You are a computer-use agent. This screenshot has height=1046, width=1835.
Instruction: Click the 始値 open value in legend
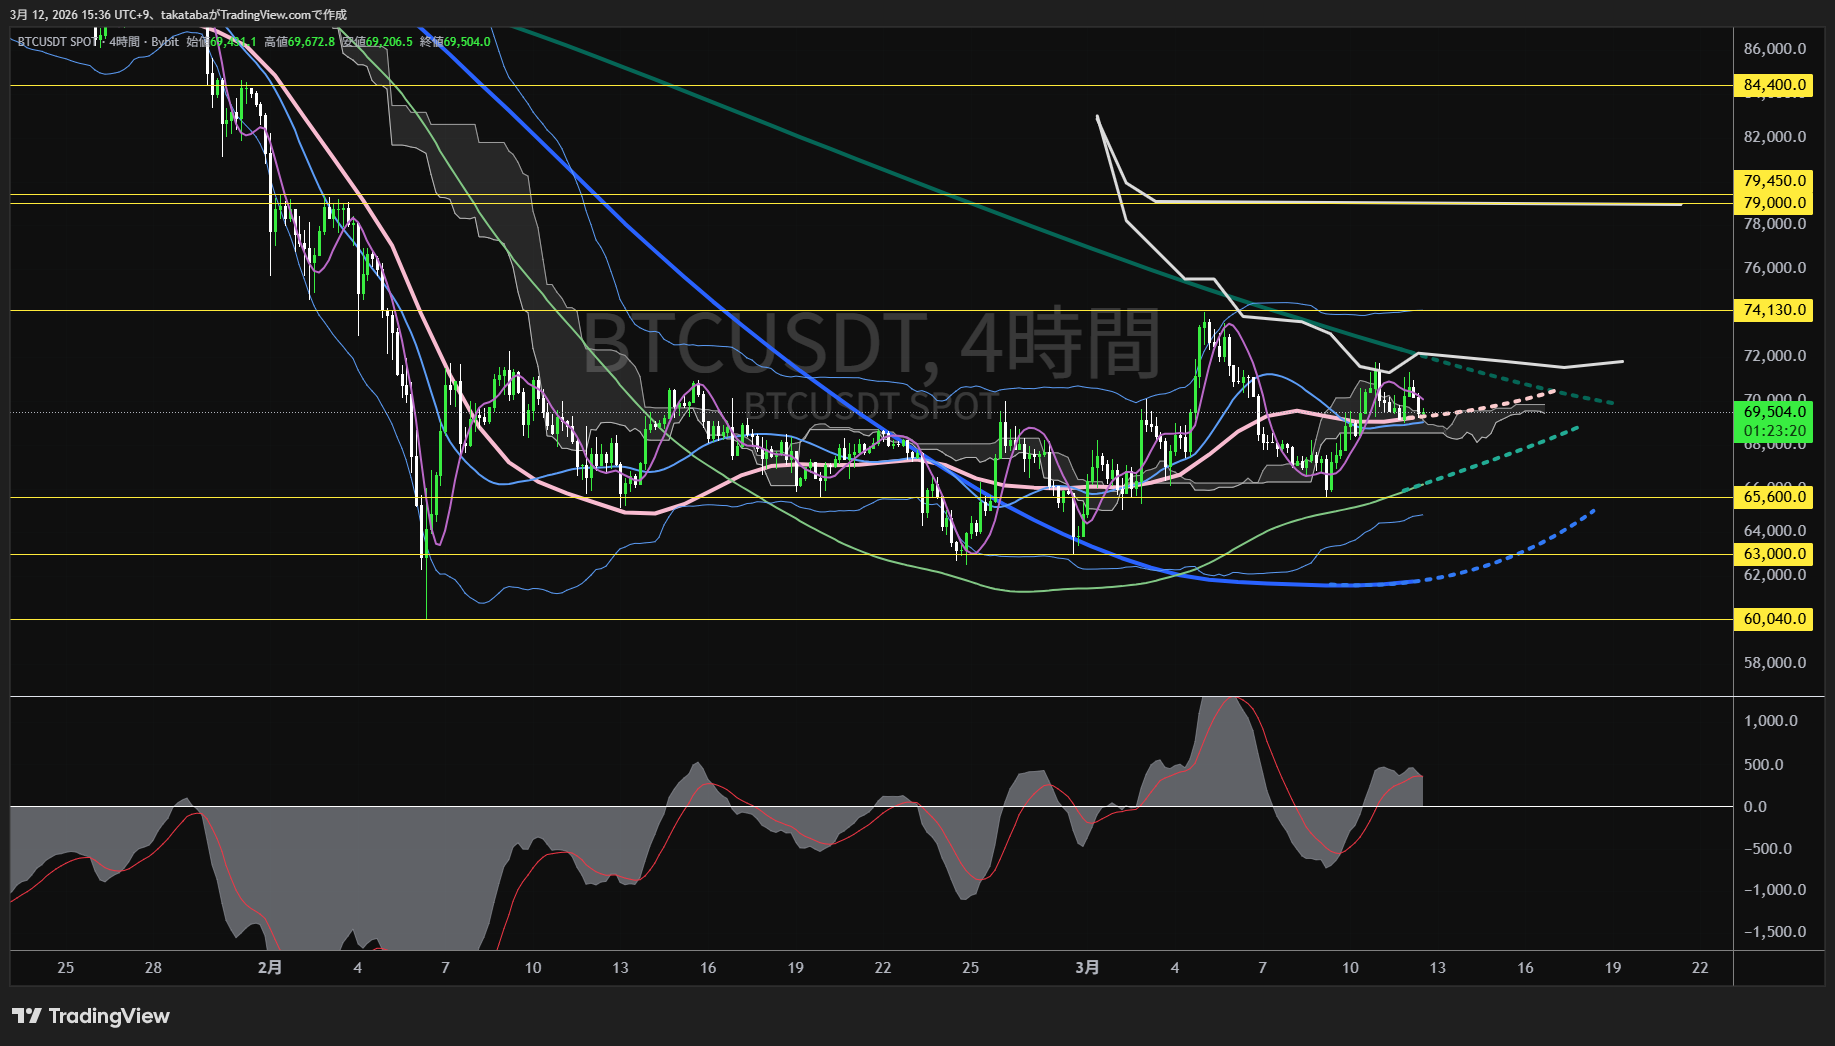click(221, 42)
